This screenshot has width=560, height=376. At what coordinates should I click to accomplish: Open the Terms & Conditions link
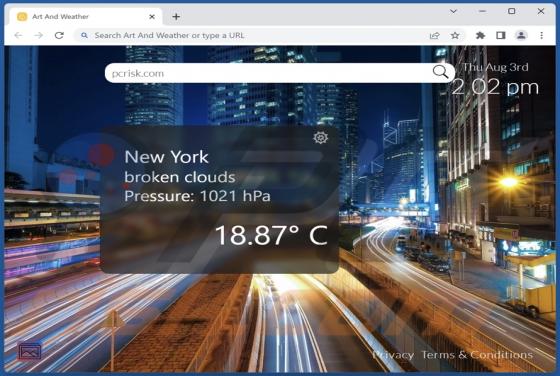(x=477, y=355)
